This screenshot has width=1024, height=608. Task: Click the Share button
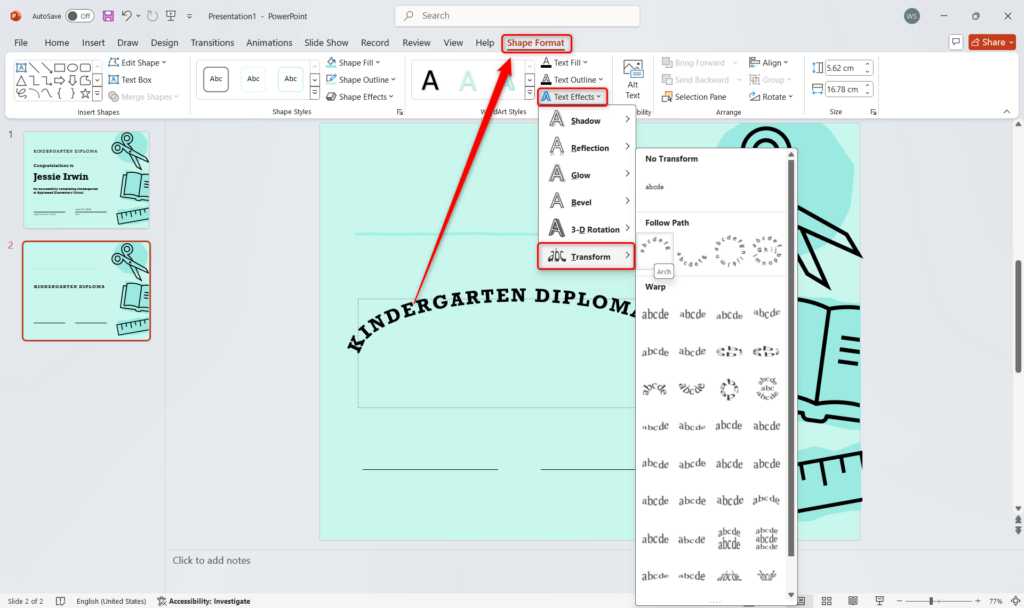click(990, 42)
